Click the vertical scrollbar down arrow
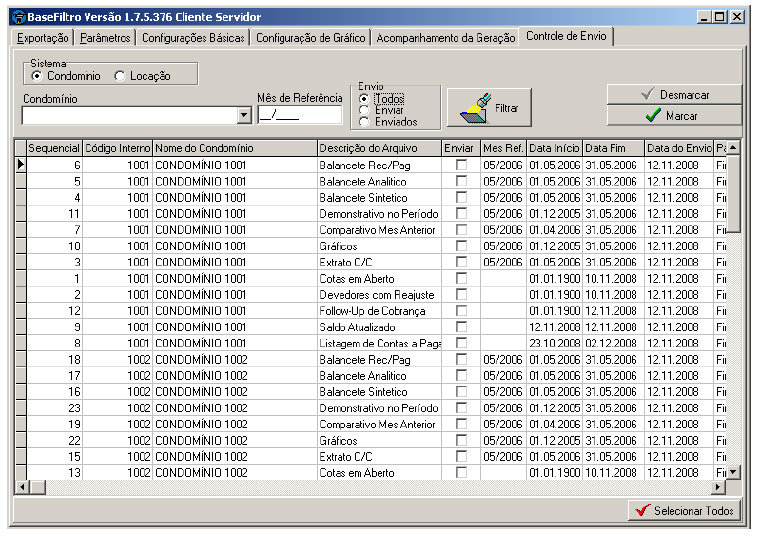Image resolution: width=758 pixels, height=536 pixels. click(x=733, y=472)
